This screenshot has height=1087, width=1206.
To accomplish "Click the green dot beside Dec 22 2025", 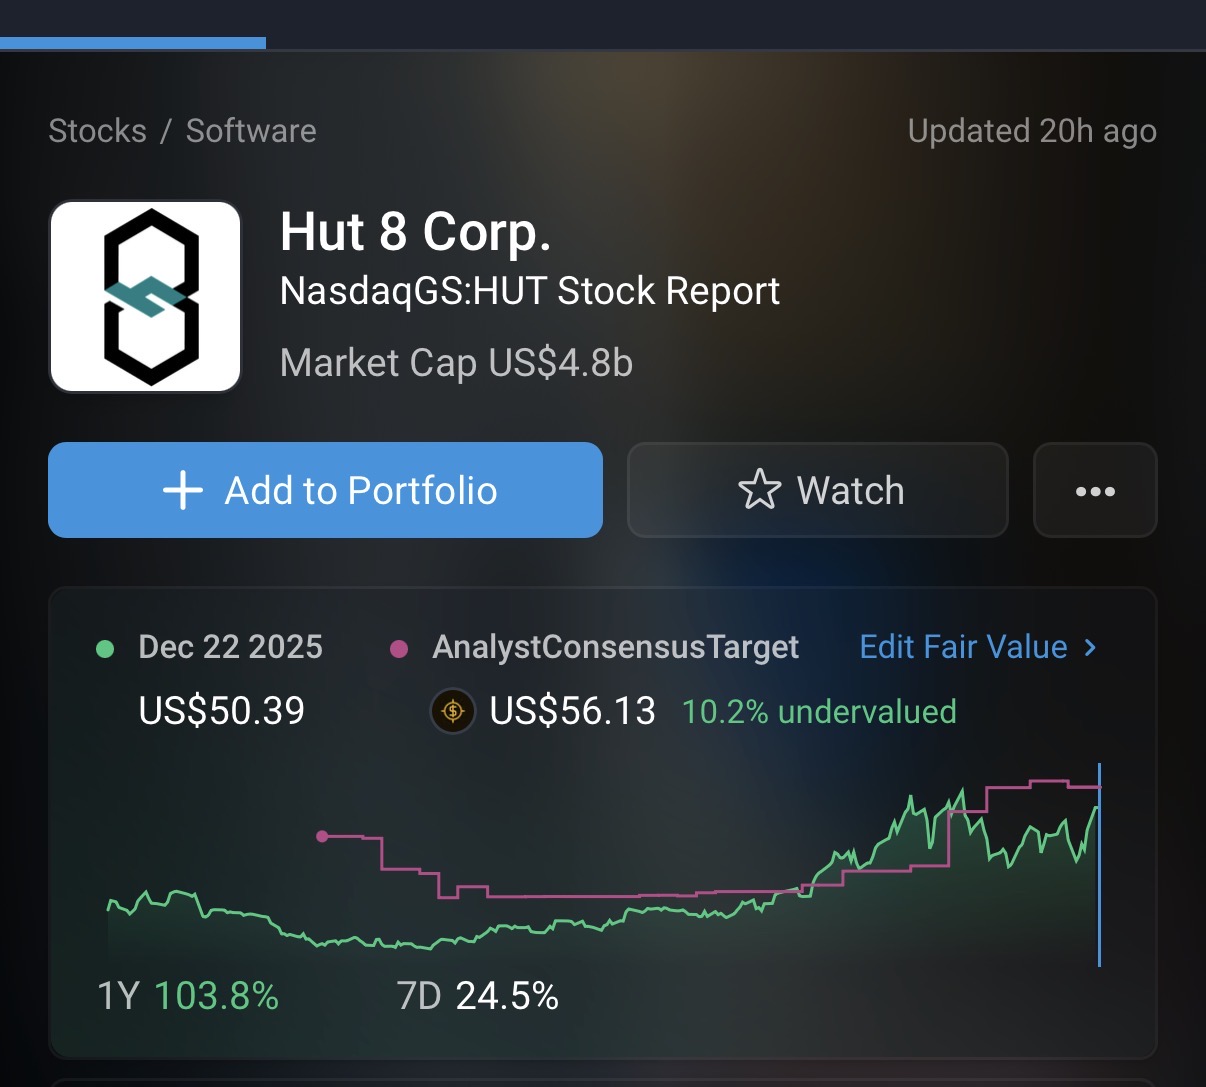I will (105, 649).
